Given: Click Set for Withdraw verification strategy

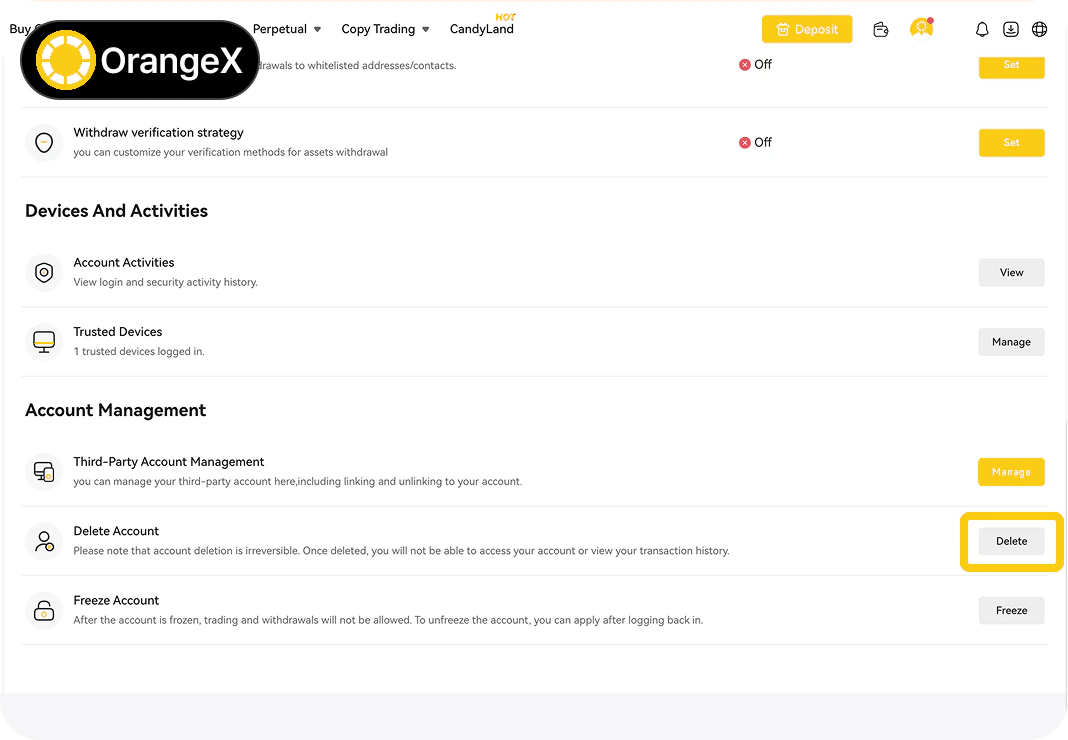Looking at the screenshot, I should pyautogui.click(x=1011, y=142).
